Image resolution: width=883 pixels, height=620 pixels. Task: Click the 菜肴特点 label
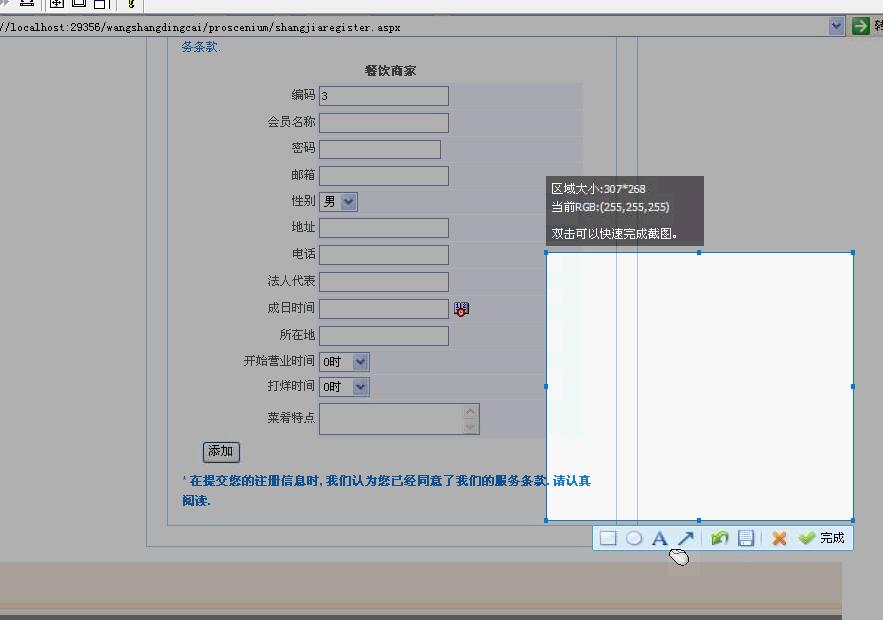(291, 417)
